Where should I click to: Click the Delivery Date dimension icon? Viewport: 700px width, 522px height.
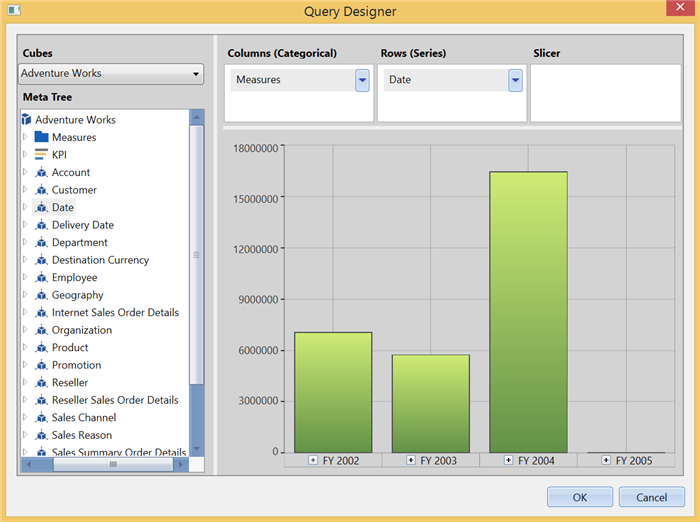[x=42, y=225]
